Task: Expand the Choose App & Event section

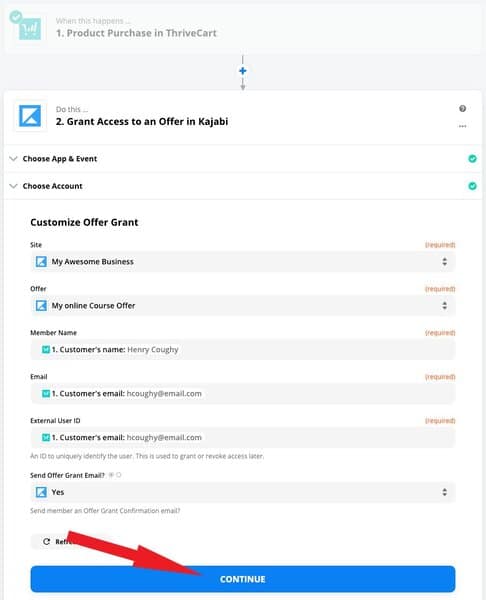Action: (x=243, y=159)
